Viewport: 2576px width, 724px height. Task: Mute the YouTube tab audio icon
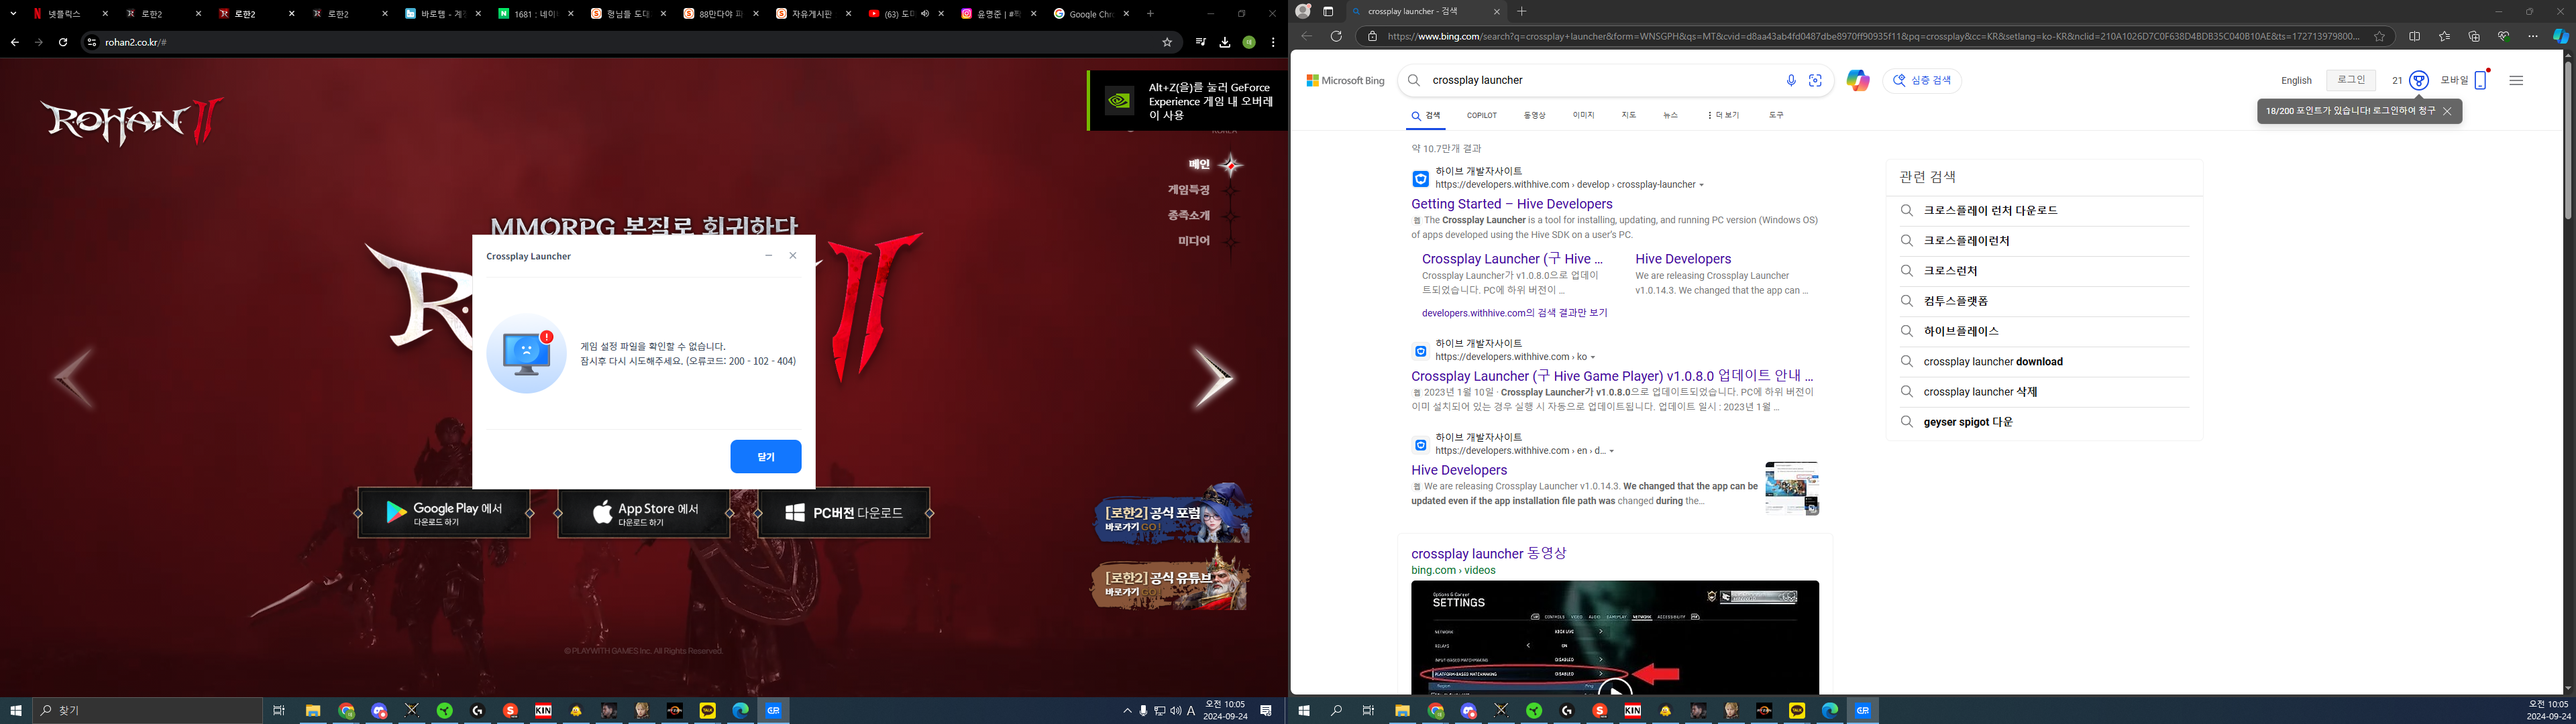[925, 14]
